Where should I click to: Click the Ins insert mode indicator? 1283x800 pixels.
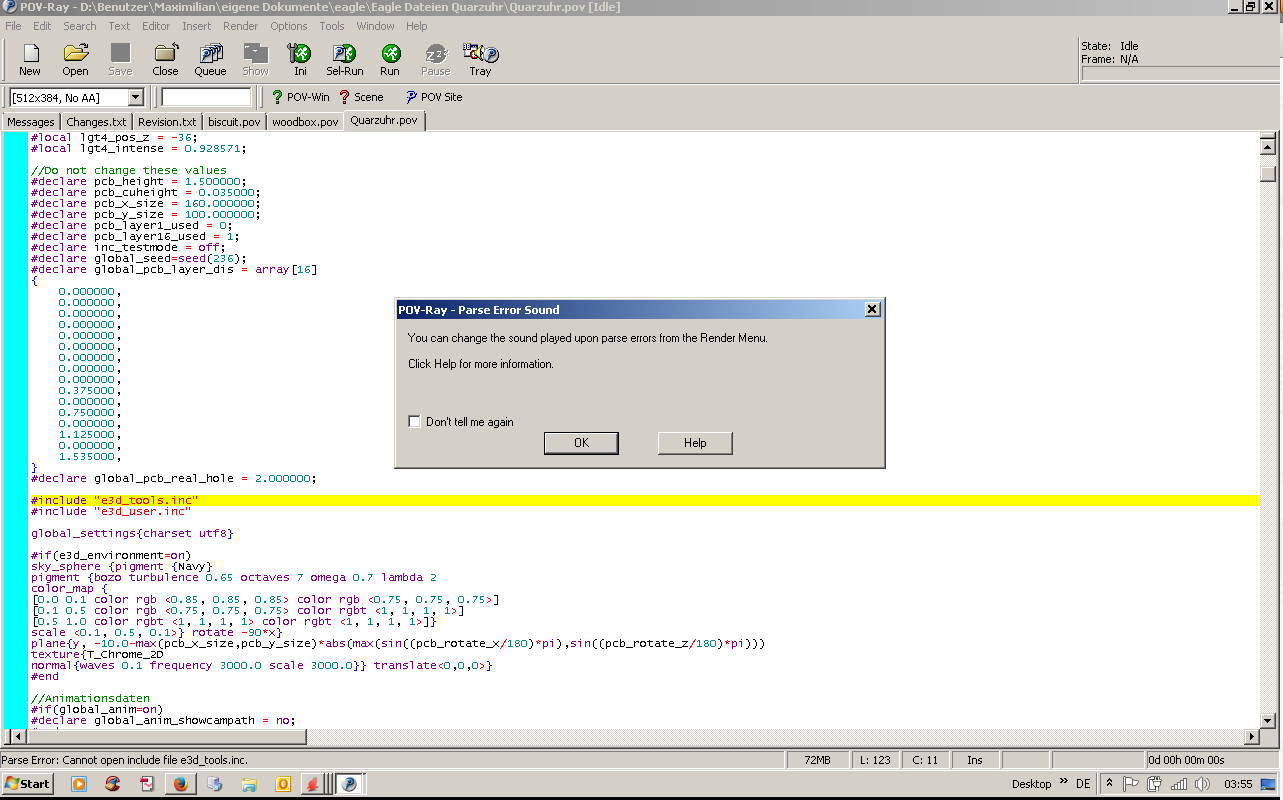(975, 760)
